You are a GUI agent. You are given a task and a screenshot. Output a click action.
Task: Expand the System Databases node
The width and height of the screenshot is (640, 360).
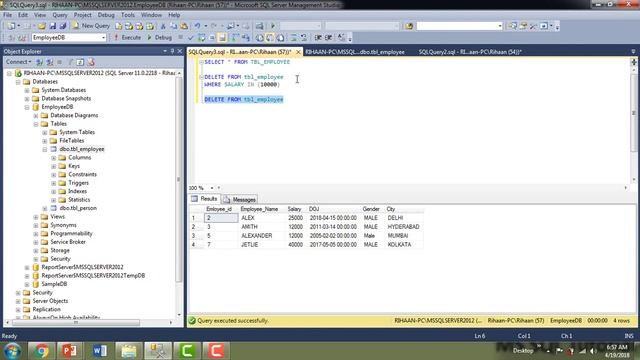coord(27,90)
